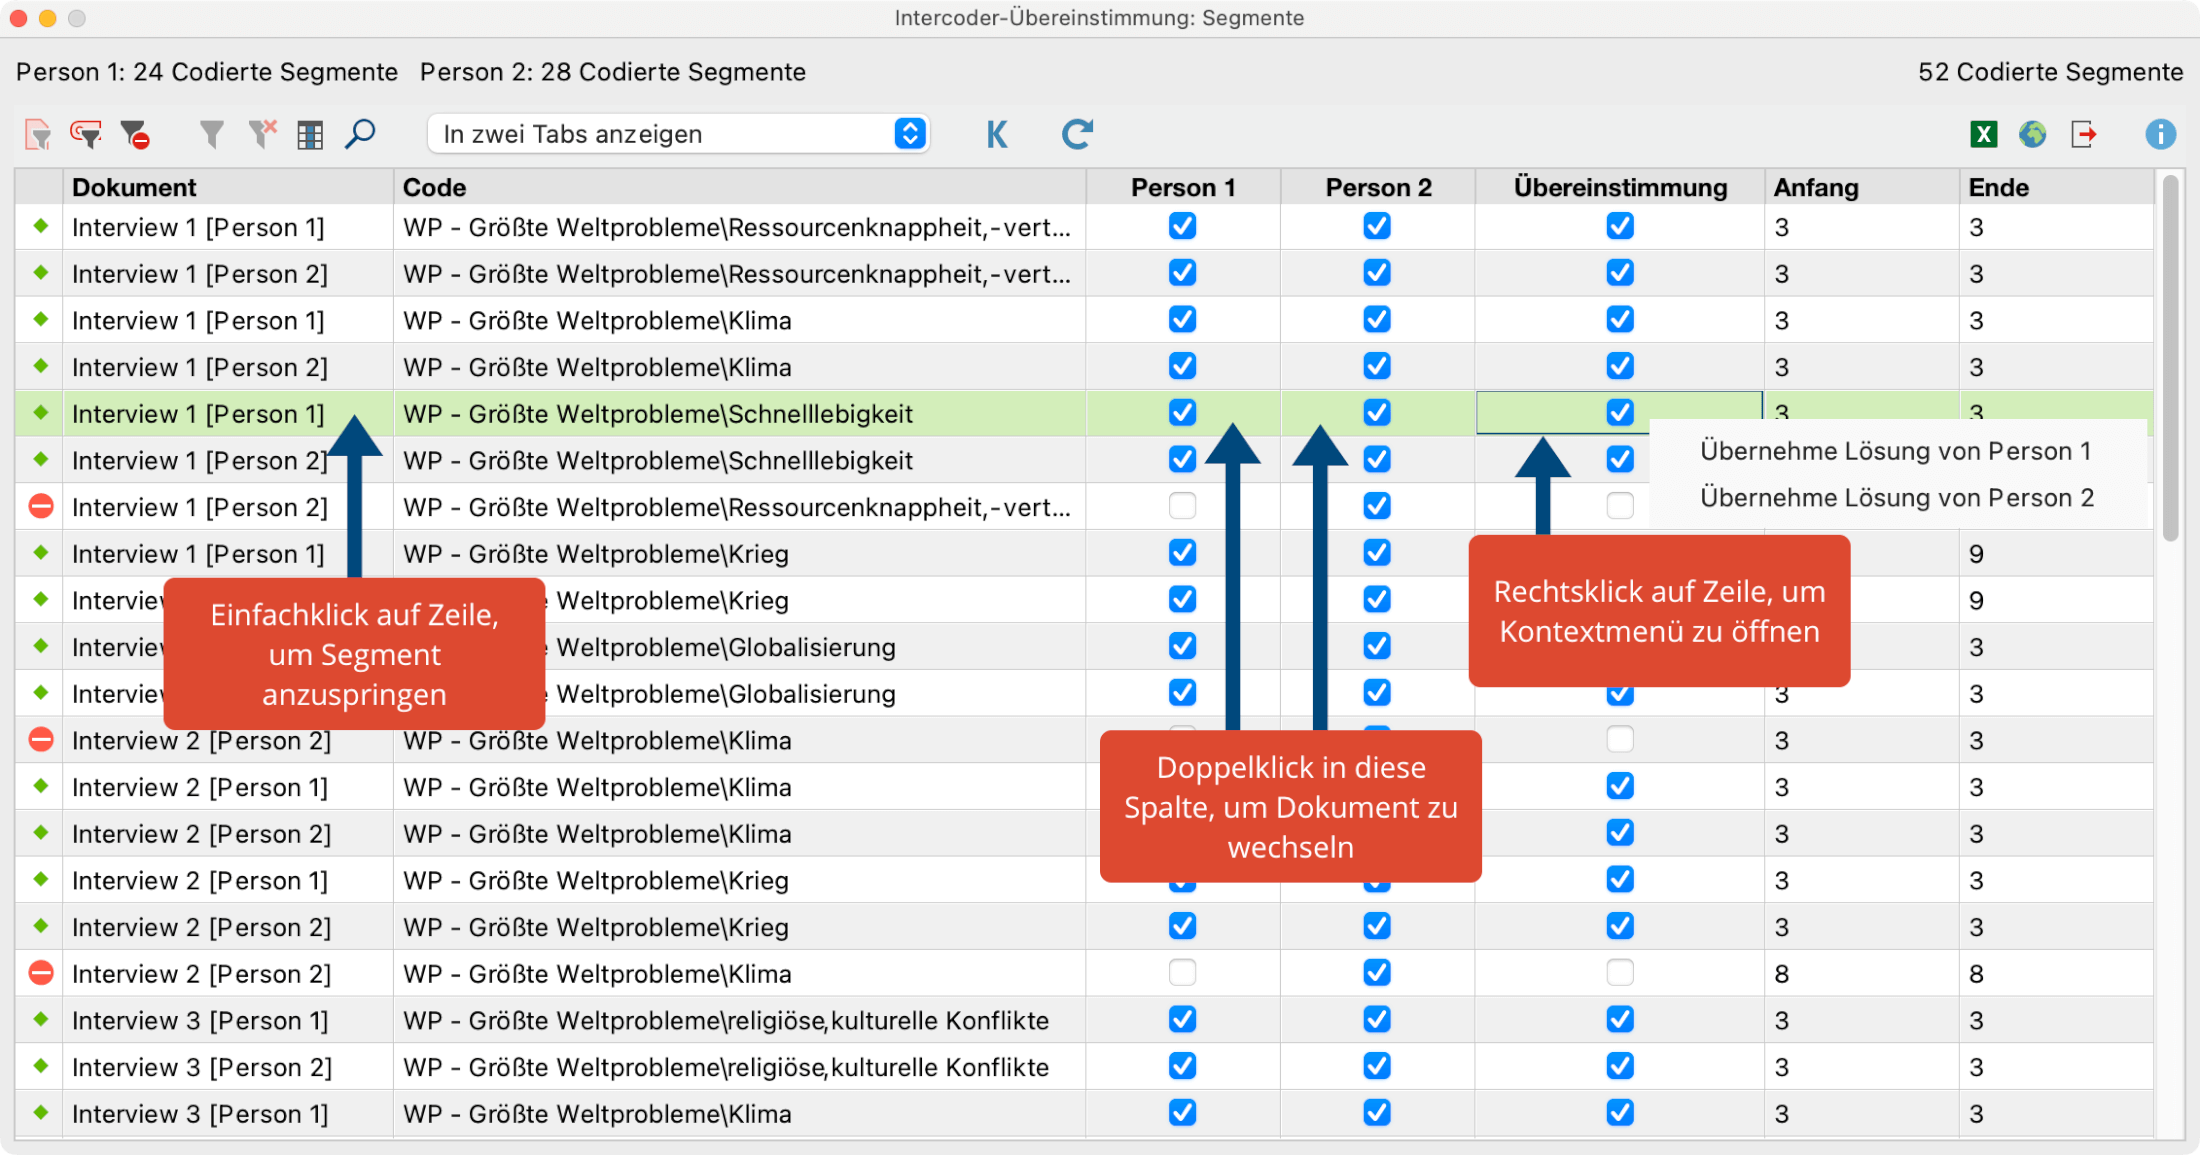Click the export icon with the red arrow
Screen dimensions: 2200x1155
(x=2084, y=134)
